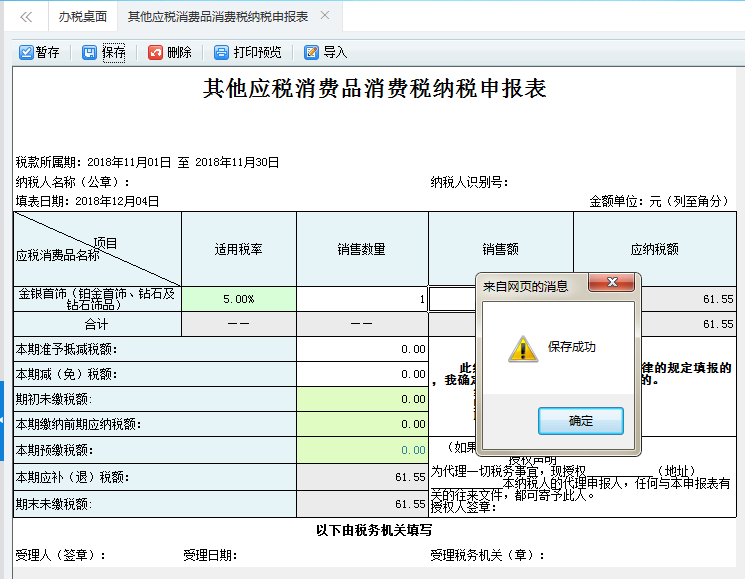Click the 销售数量 column header
This screenshot has width=745, height=579.
pos(362,249)
